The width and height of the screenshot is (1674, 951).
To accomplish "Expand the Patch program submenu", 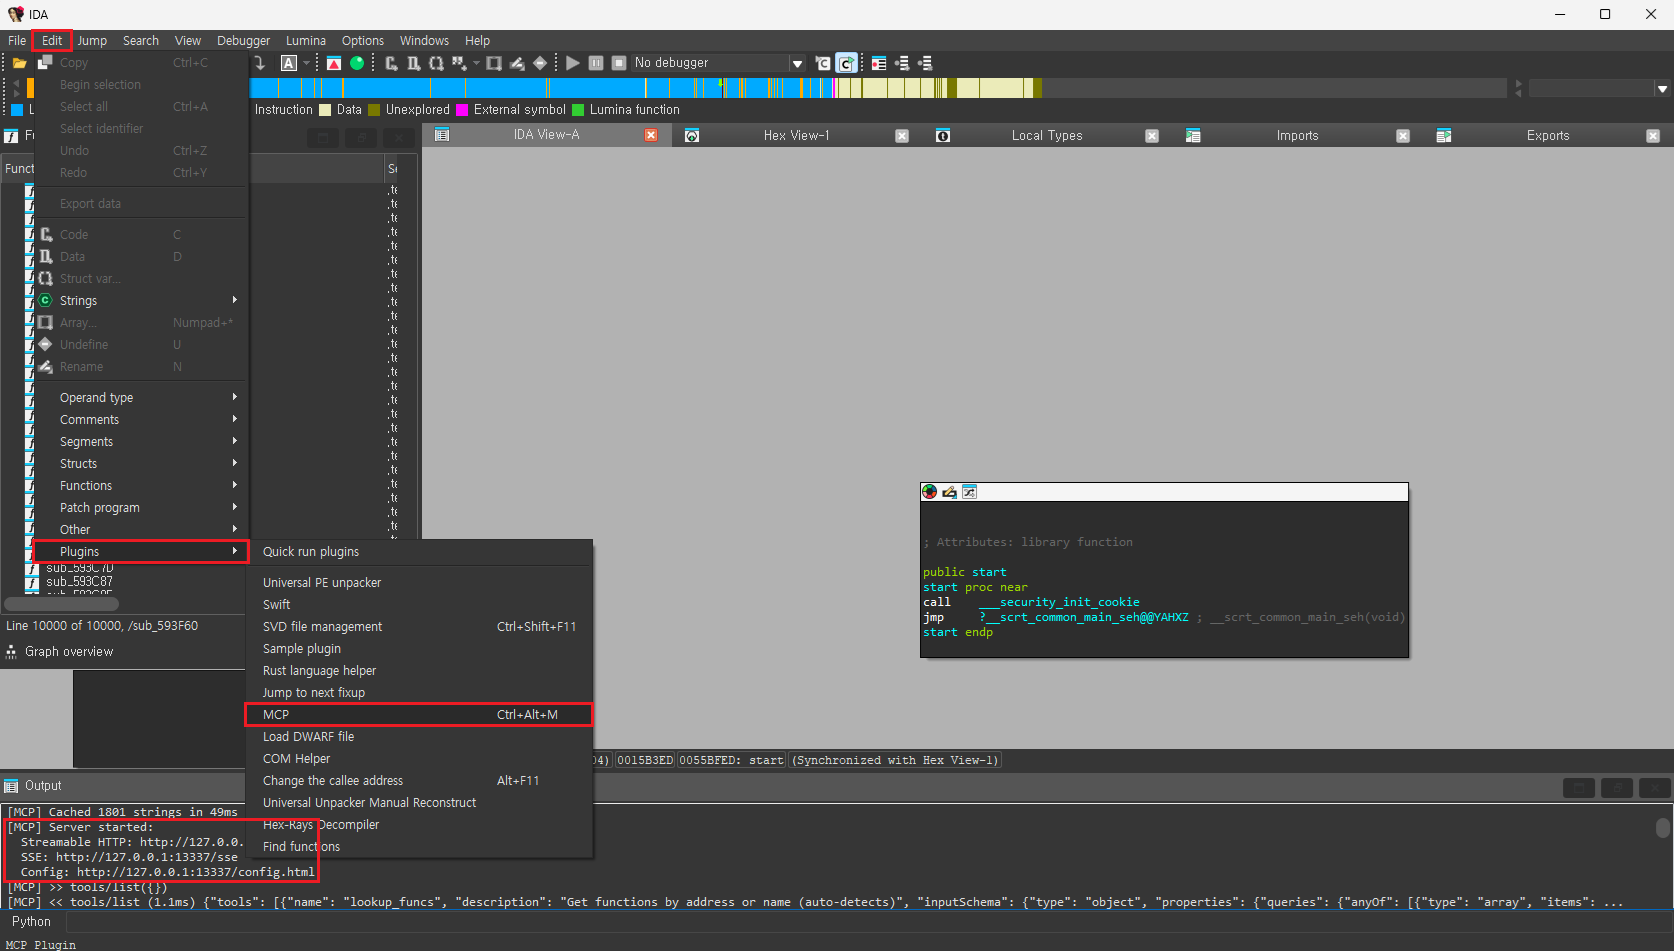I will click(141, 508).
